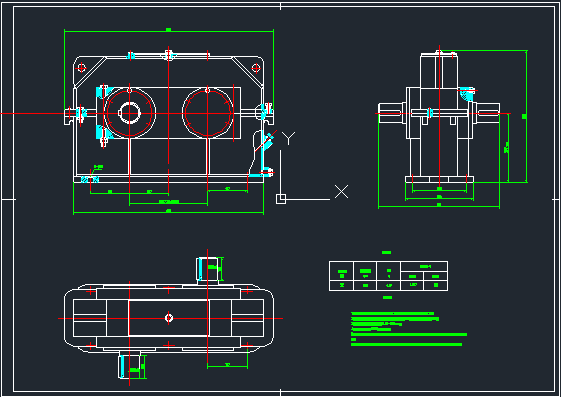Click the X axis label of UCS icon

click(x=341, y=192)
